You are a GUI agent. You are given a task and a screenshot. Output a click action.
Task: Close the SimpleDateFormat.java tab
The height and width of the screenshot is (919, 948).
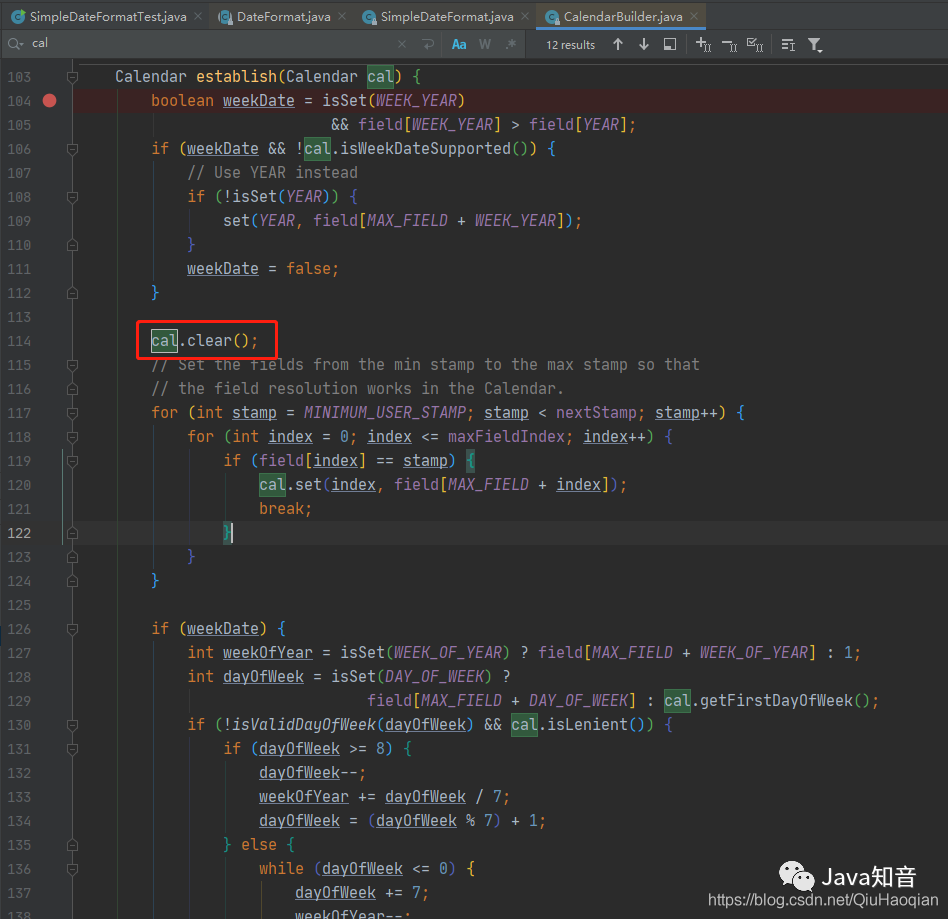tap(525, 16)
